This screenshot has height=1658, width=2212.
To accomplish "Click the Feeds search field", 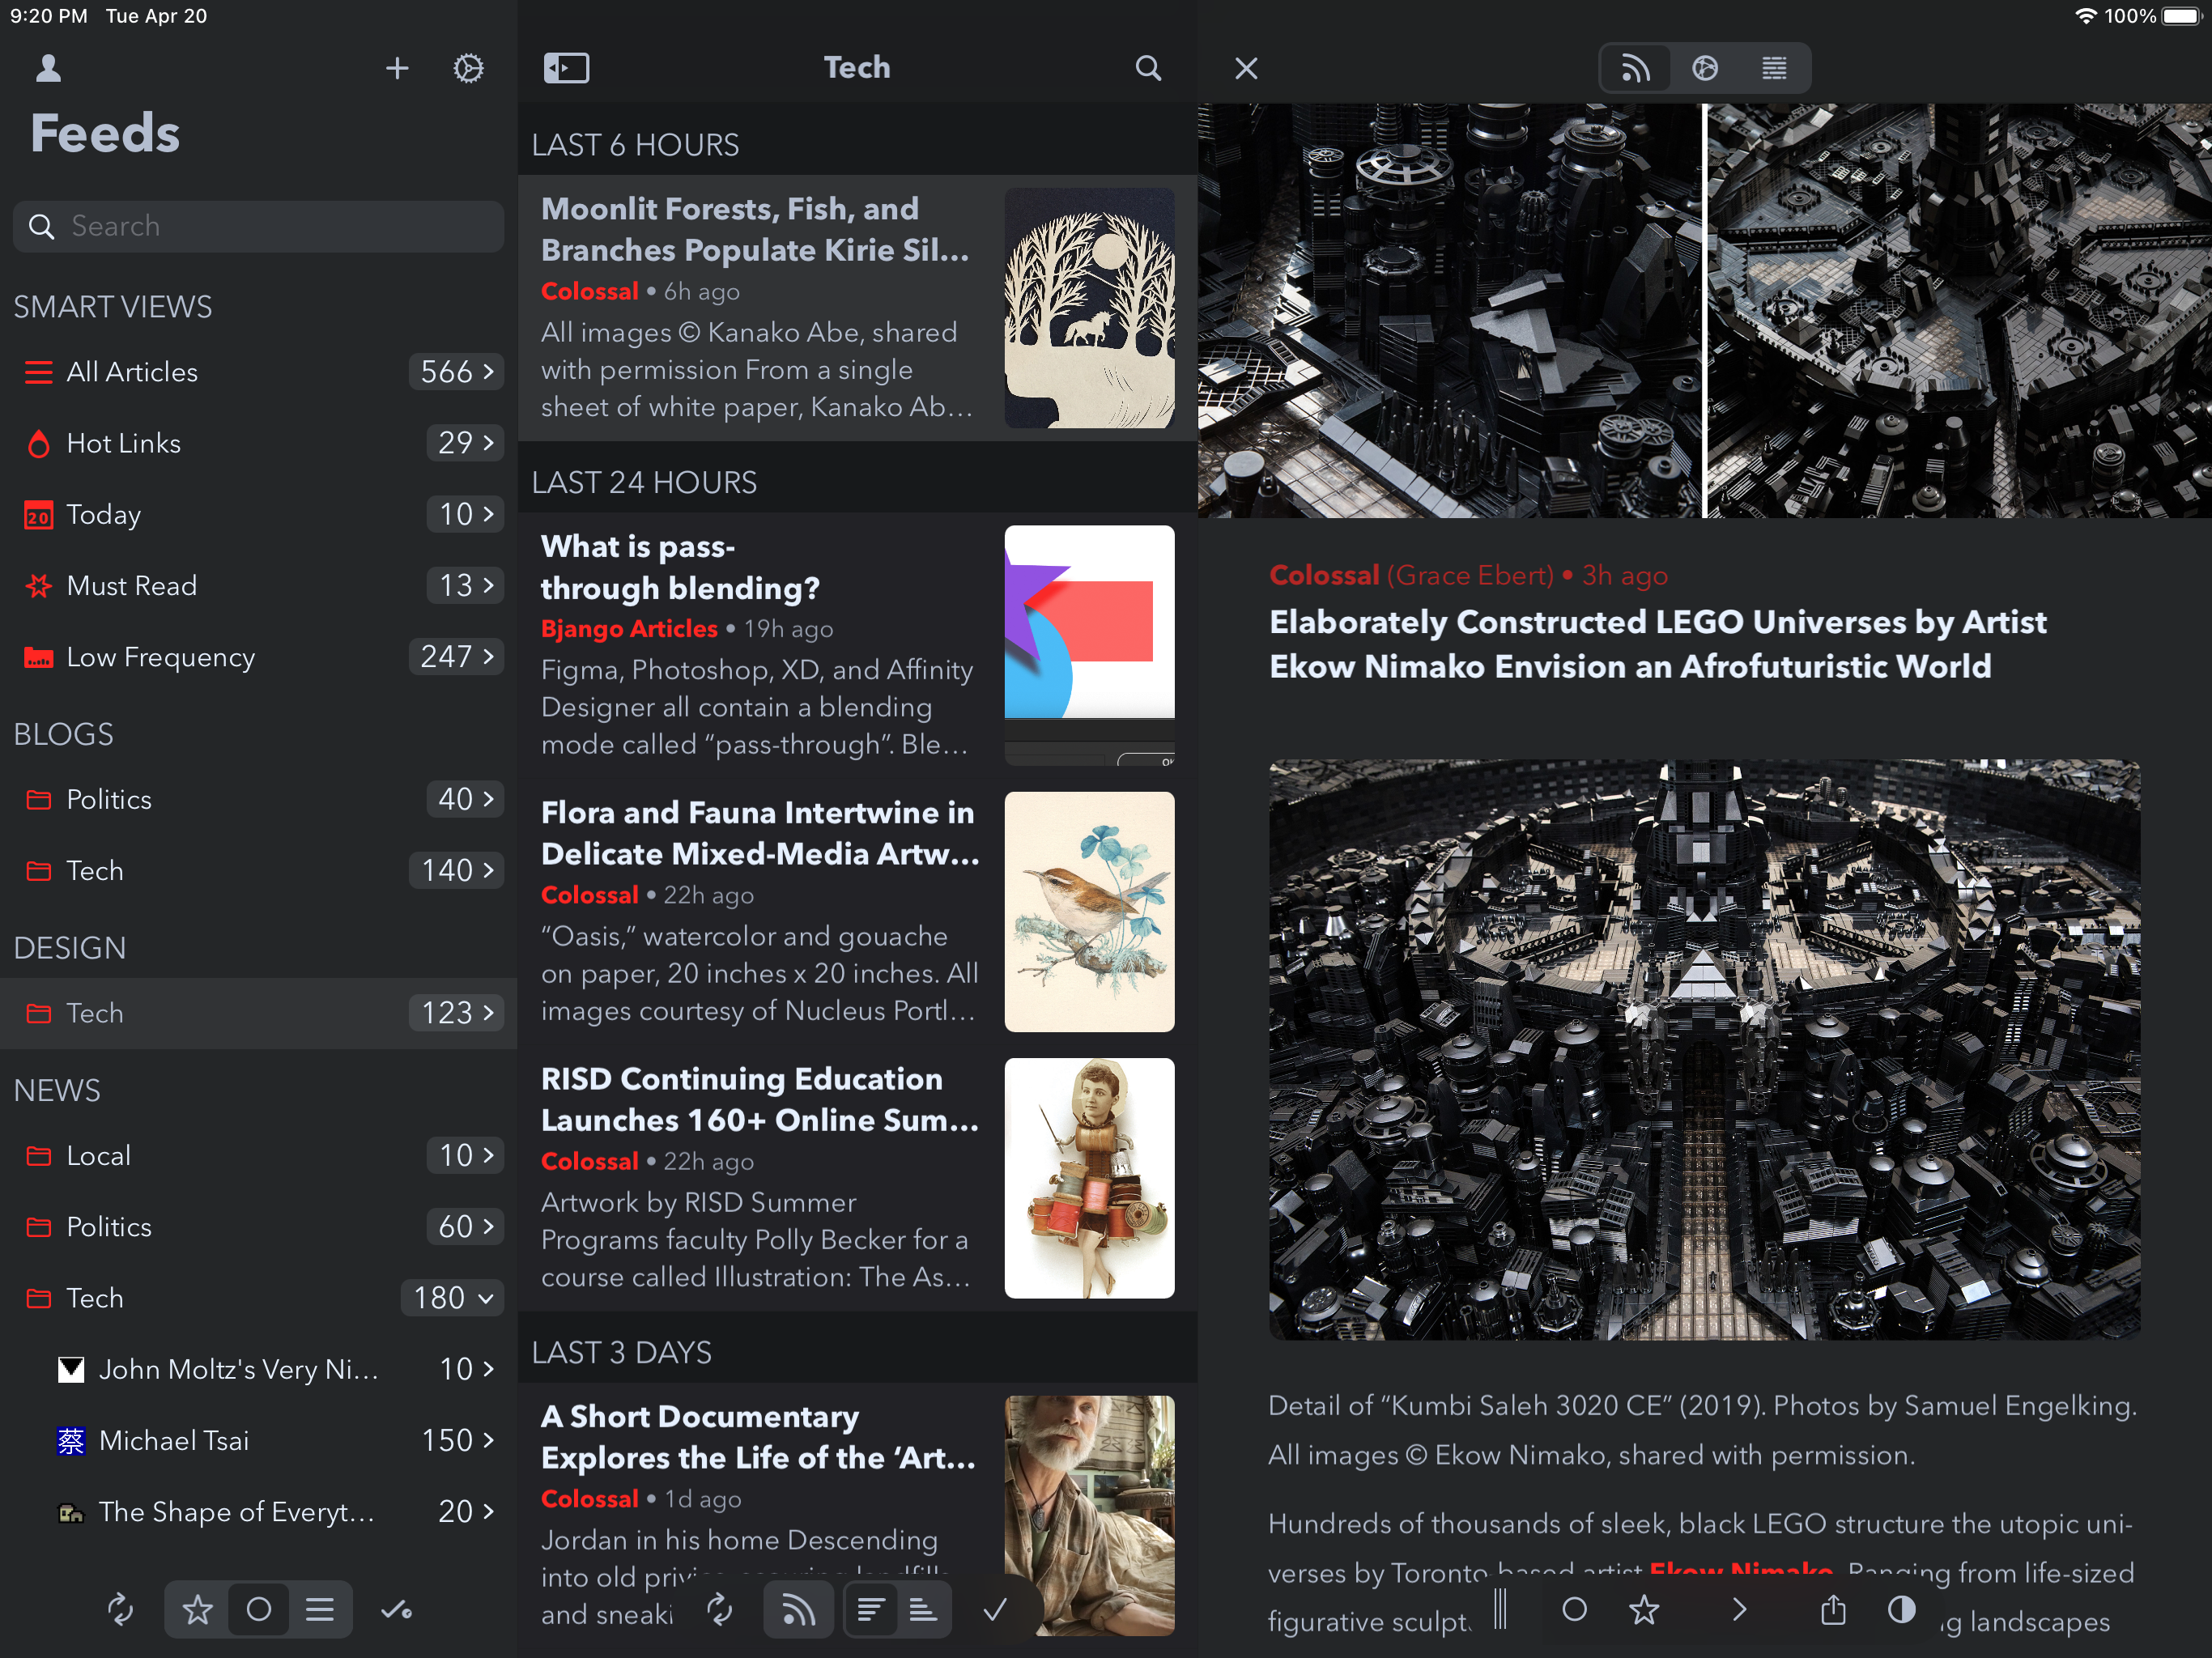I will pyautogui.click(x=259, y=226).
